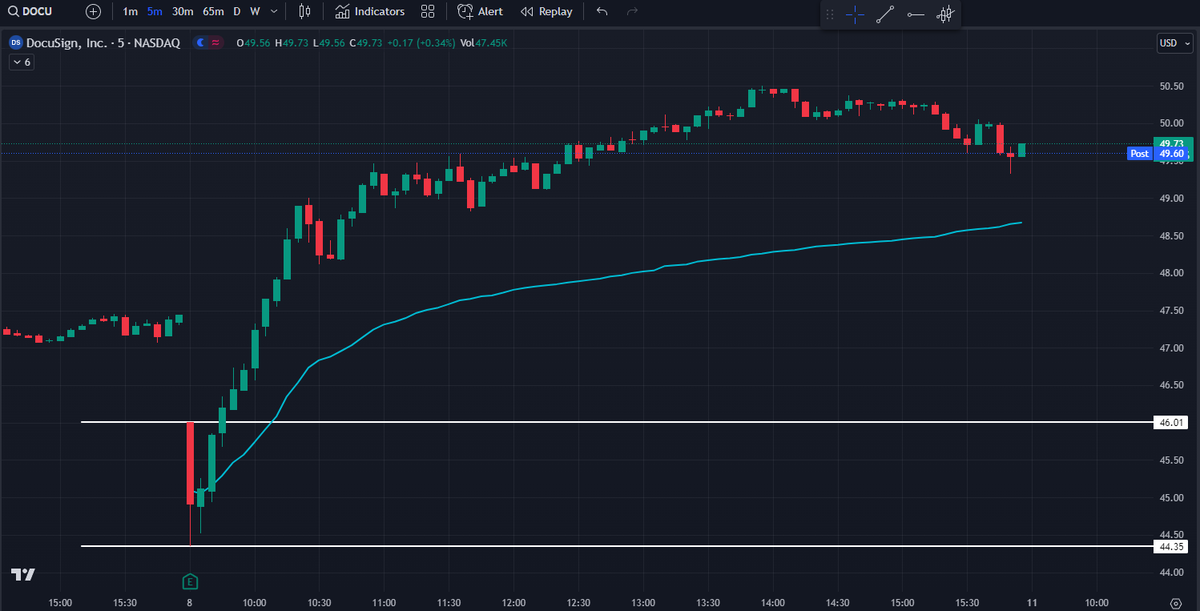Open the Indicators dialog
1200x611 pixels.
pos(370,12)
